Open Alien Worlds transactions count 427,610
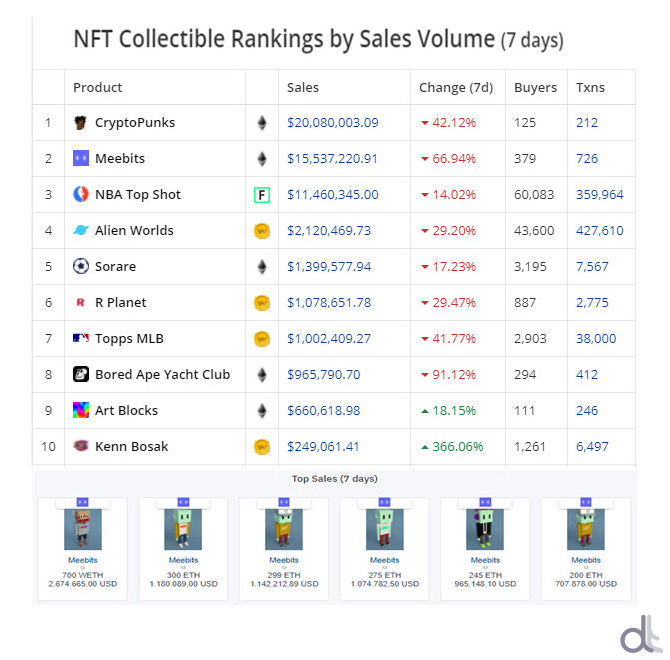670x660 pixels. [599, 230]
